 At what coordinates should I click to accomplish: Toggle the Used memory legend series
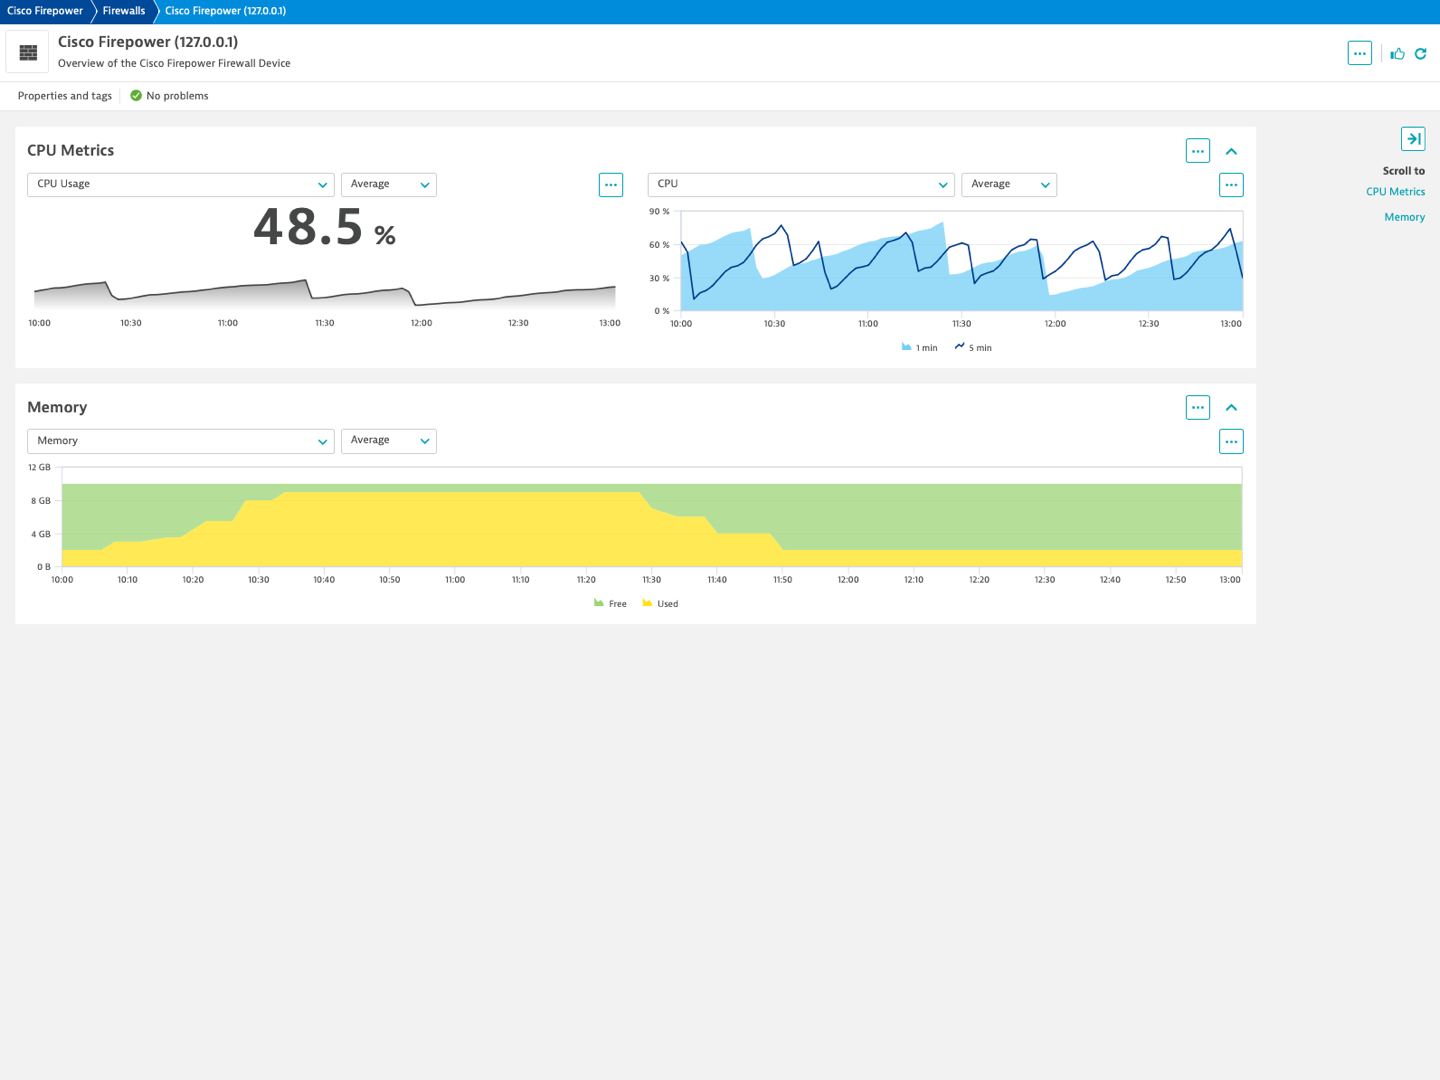[660, 604]
